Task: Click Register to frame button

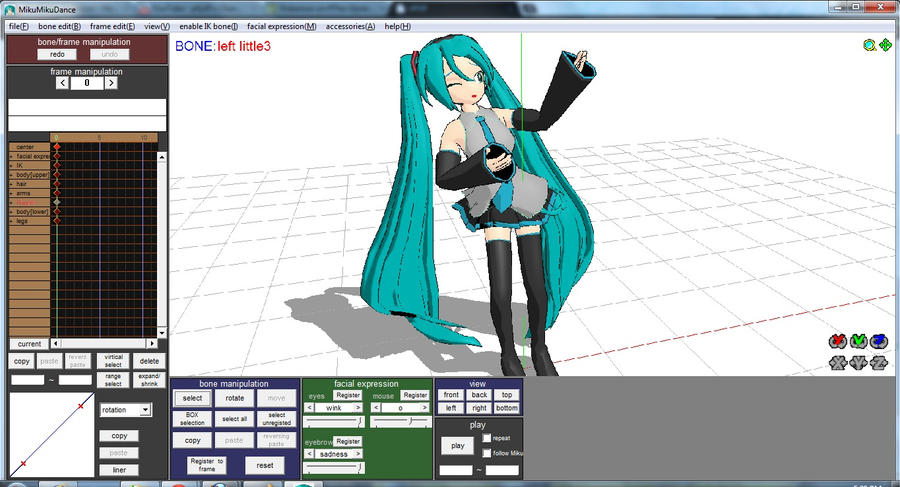Action: click(207, 465)
